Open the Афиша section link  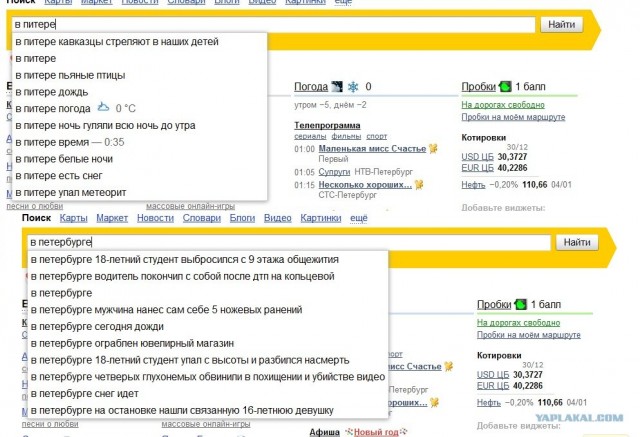[324, 432]
